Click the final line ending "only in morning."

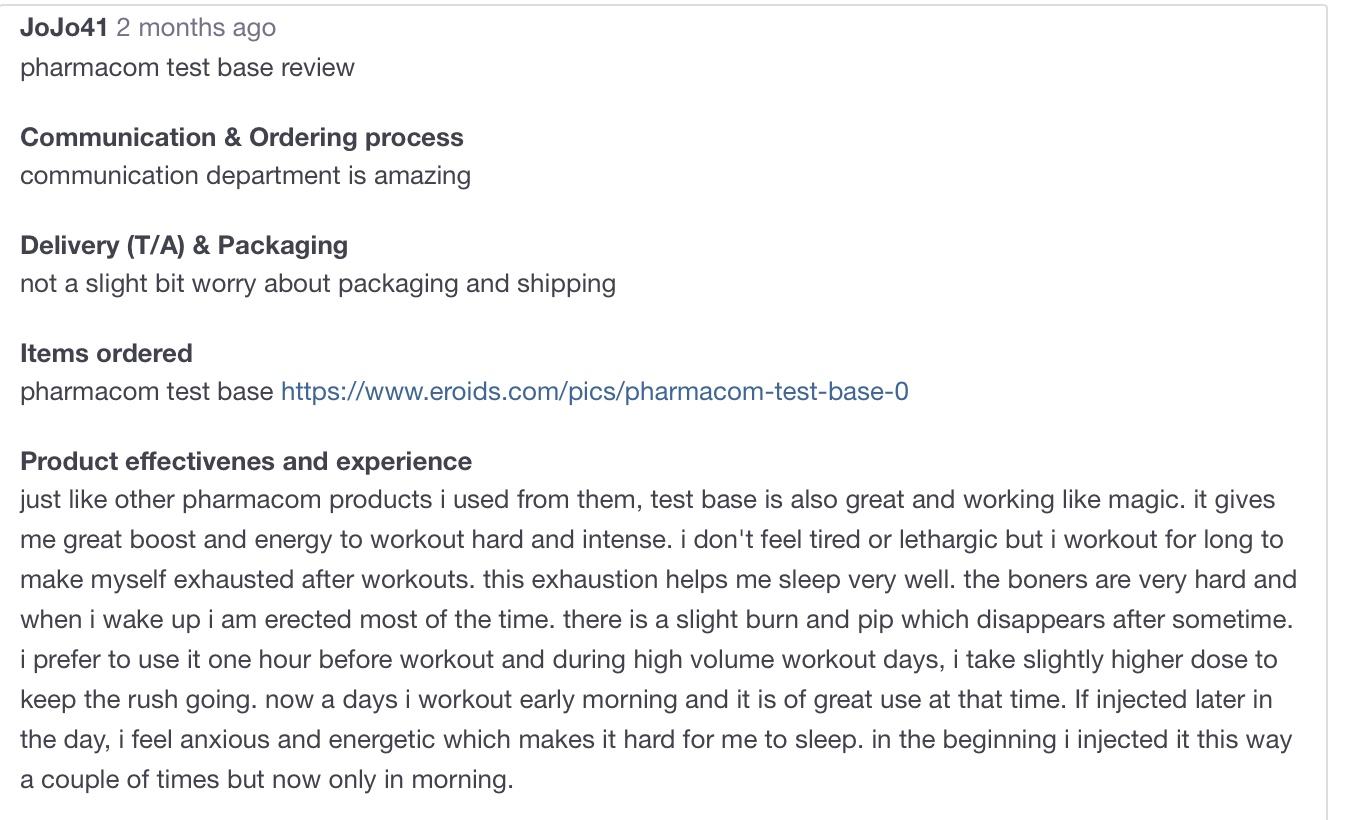pos(266,780)
